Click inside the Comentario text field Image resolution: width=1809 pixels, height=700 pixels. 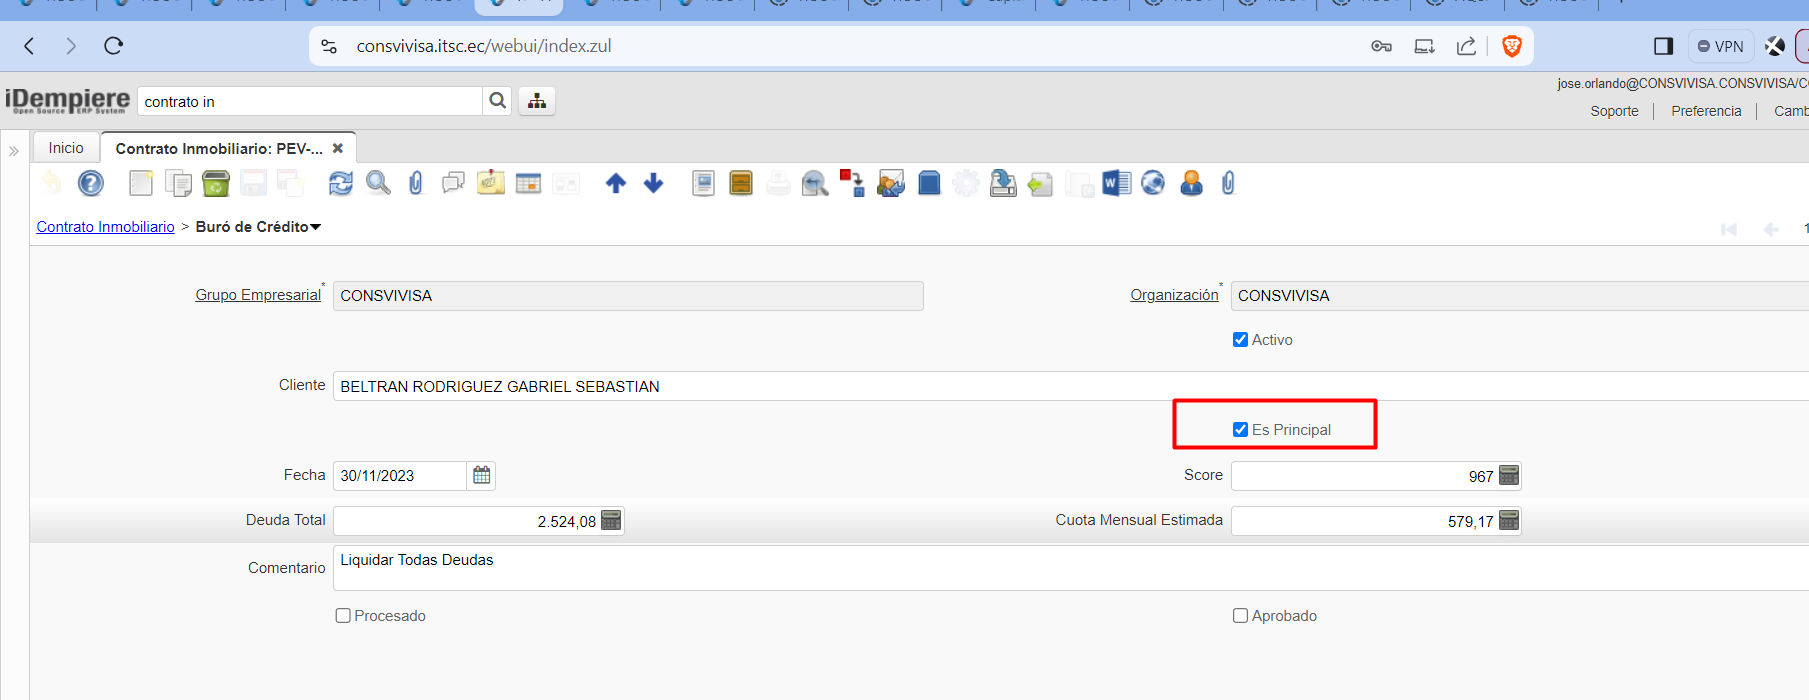tap(1000, 568)
